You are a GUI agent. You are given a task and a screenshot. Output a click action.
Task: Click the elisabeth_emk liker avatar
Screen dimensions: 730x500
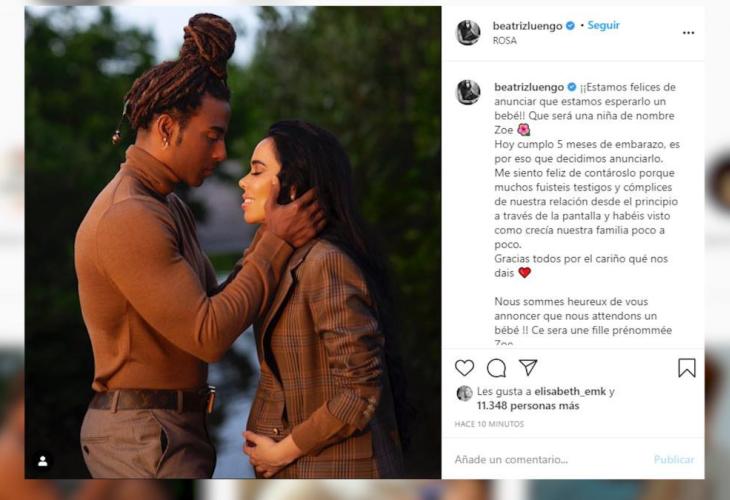coord(464,393)
